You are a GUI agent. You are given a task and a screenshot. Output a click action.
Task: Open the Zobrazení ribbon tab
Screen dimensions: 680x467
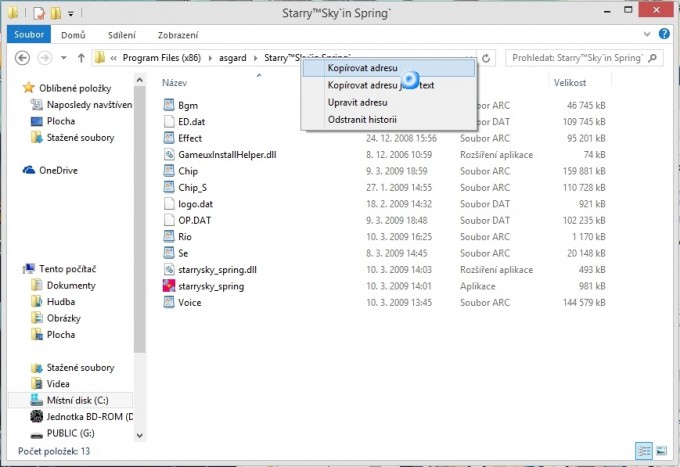click(x=178, y=35)
